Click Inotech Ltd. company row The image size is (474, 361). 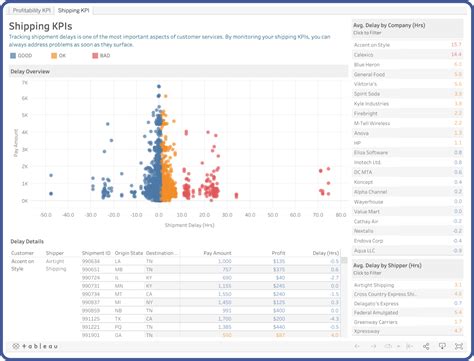(408, 162)
